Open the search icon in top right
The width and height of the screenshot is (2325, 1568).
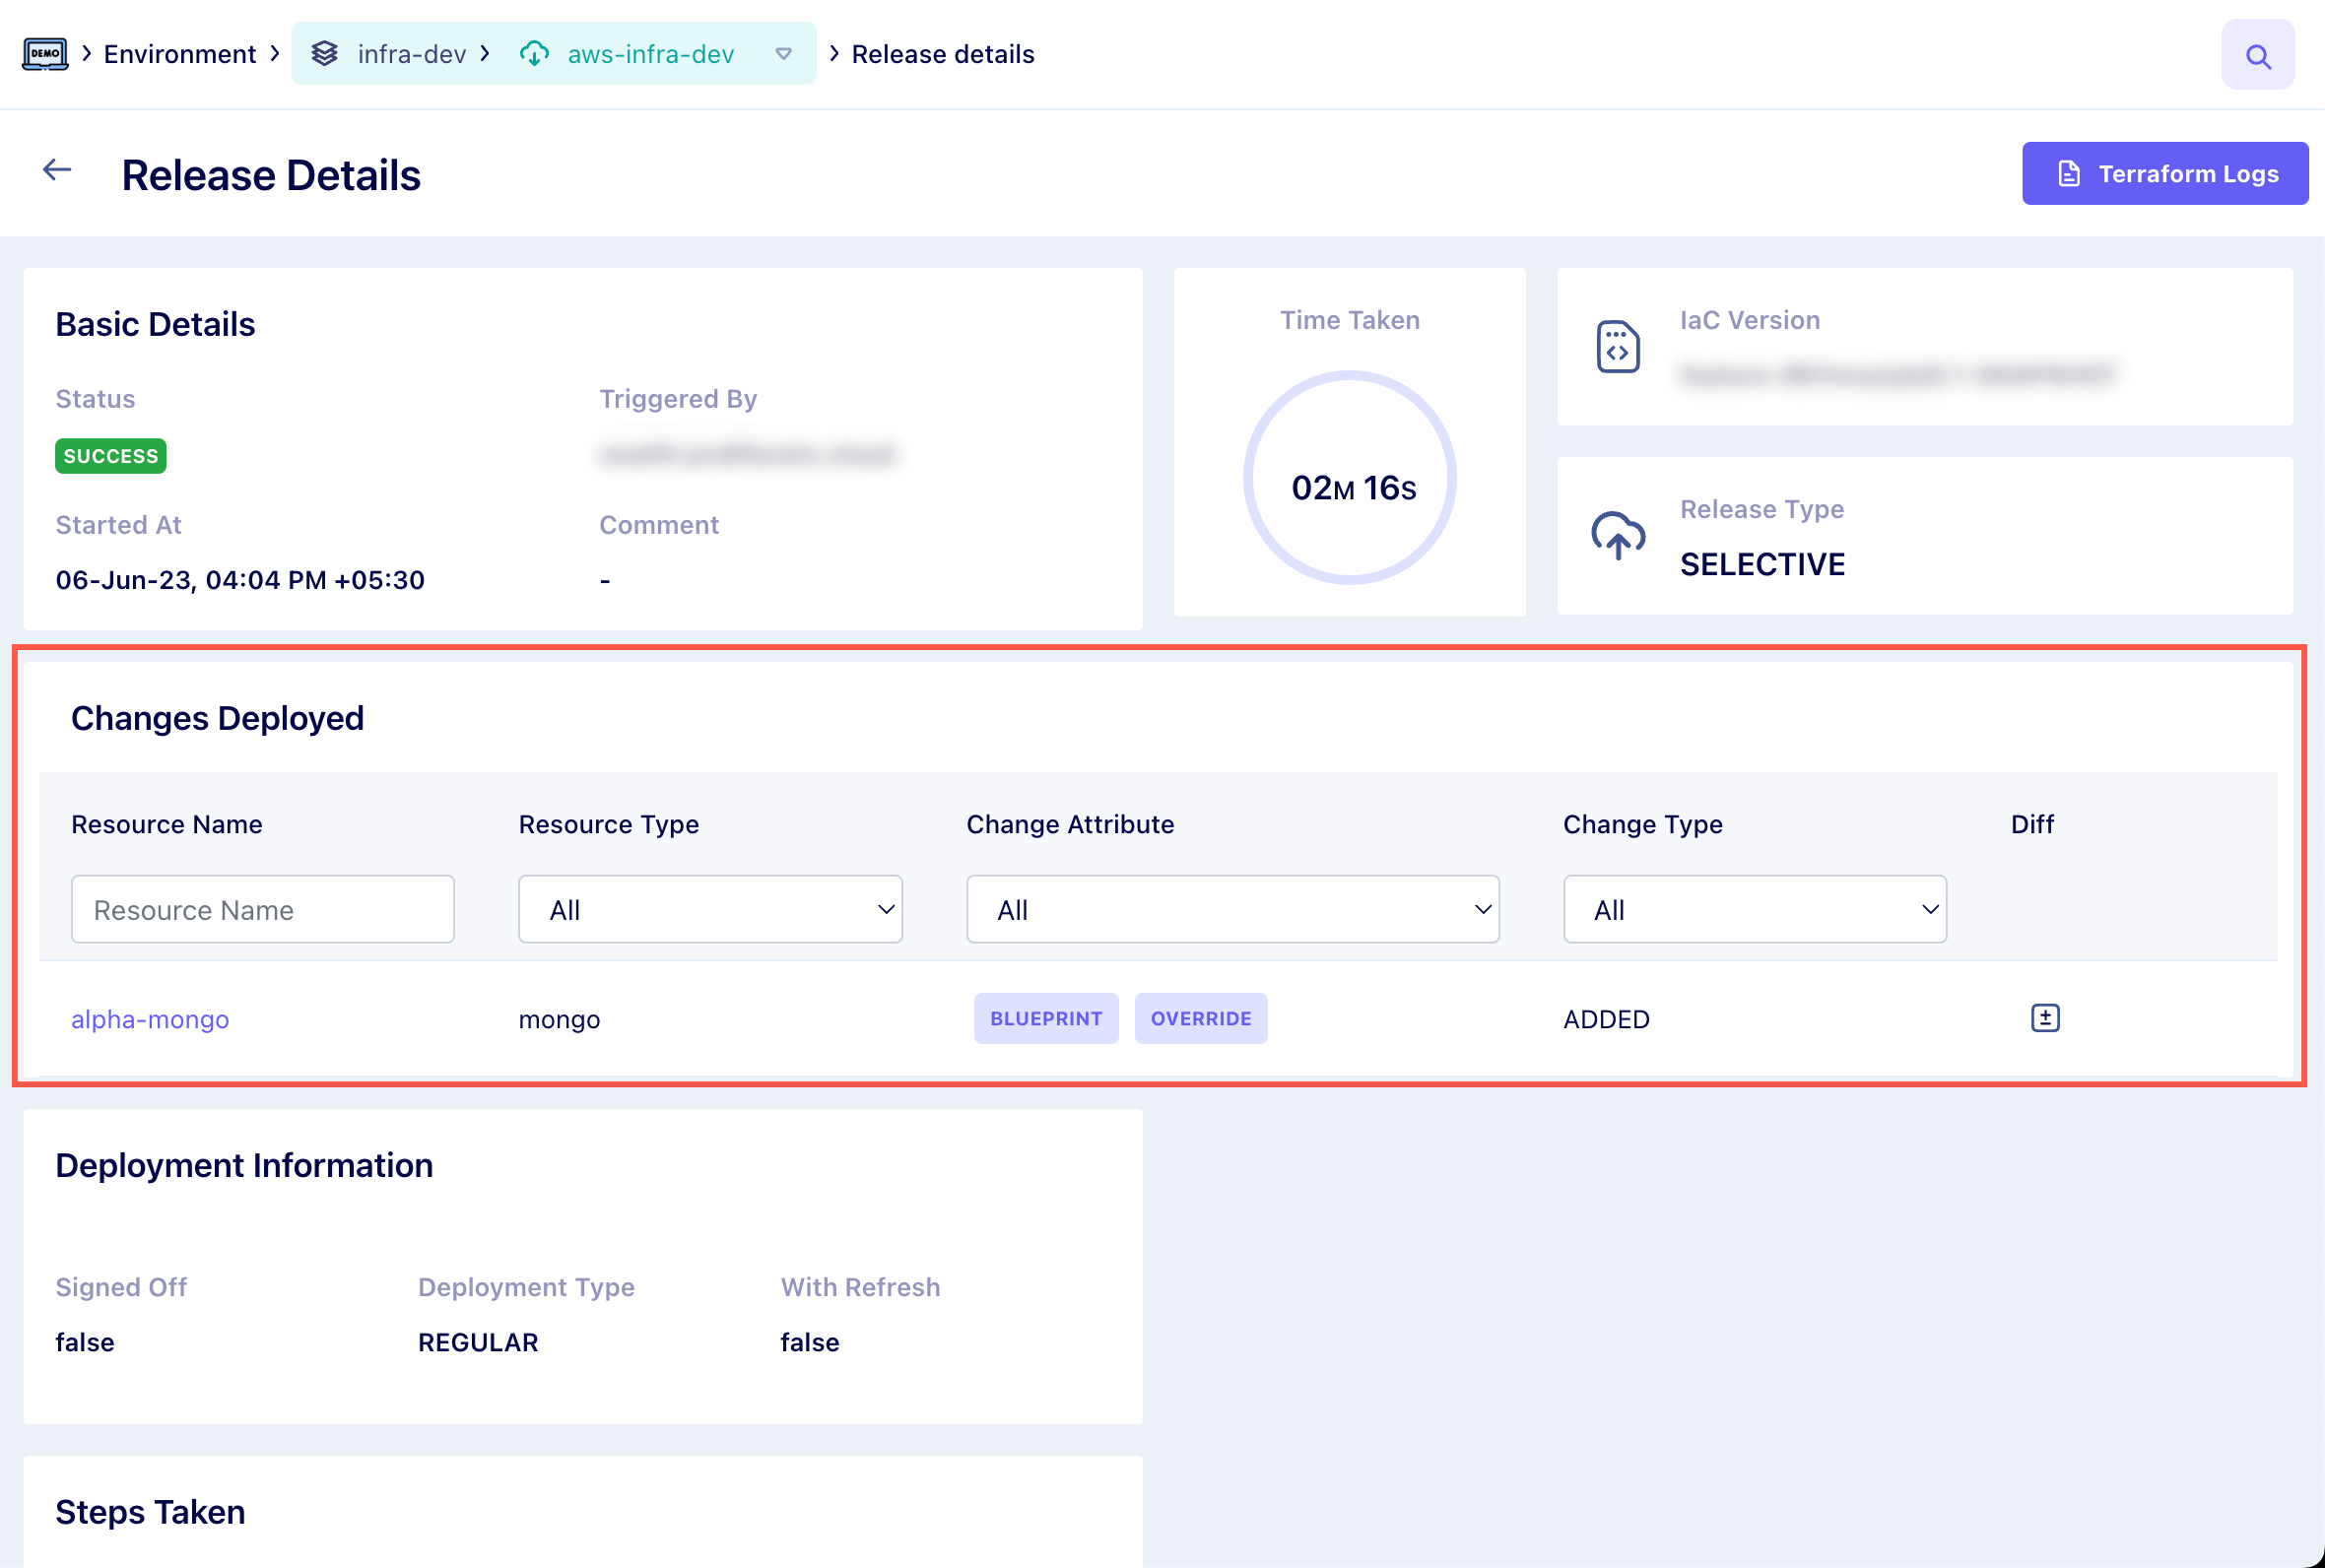pos(2257,56)
